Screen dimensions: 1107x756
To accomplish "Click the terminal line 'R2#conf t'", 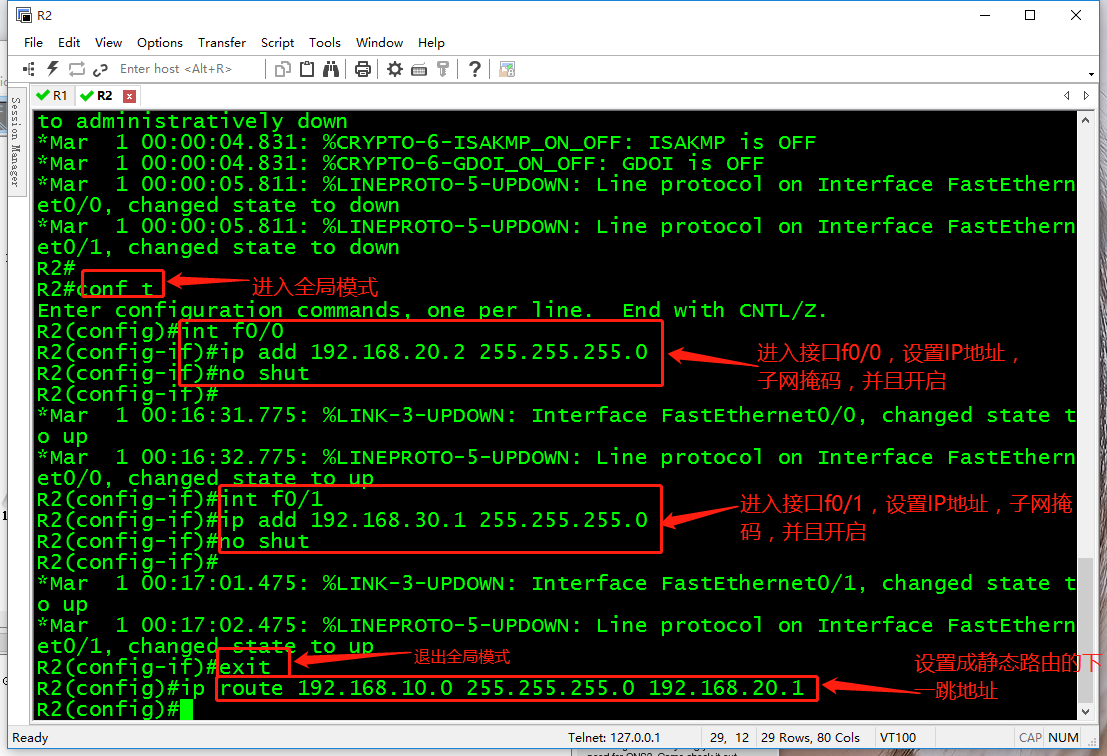I will click(x=95, y=289).
